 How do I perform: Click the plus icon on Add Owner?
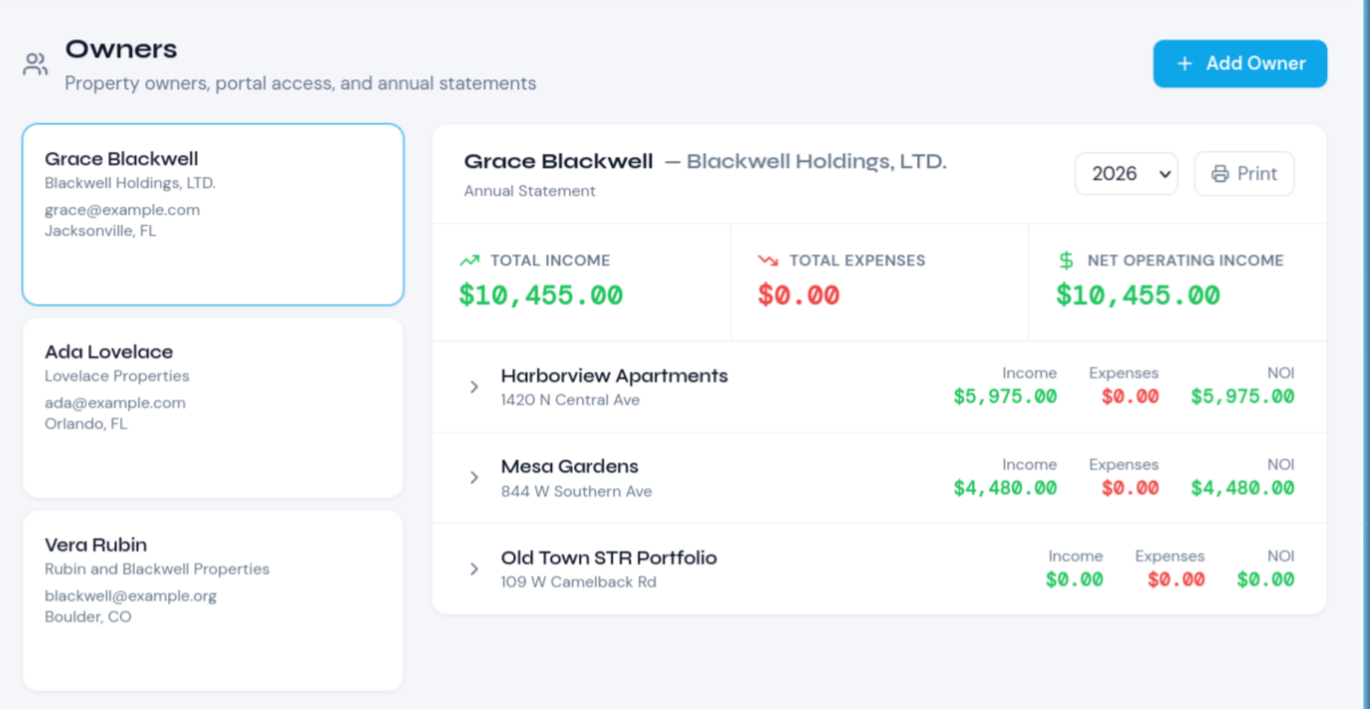(1185, 63)
